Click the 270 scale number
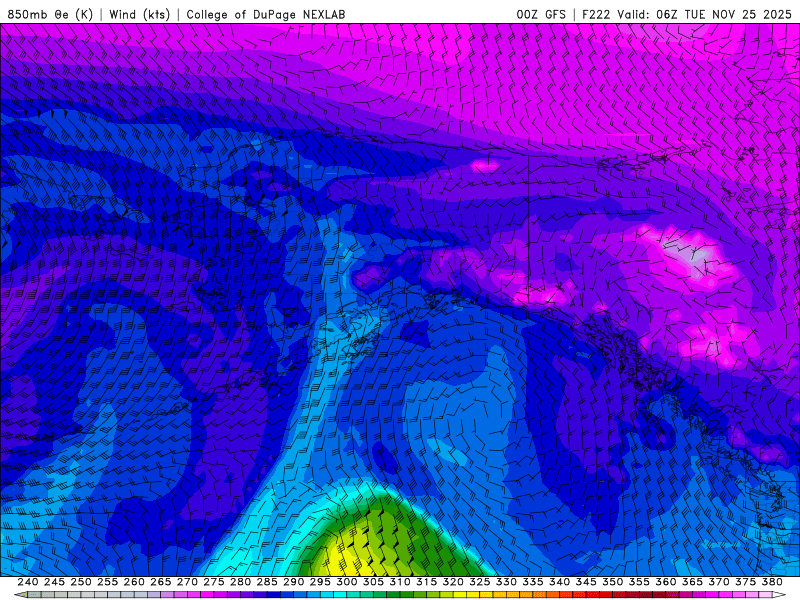Viewport: 800px width, 600px height. click(x=187, y=582)
